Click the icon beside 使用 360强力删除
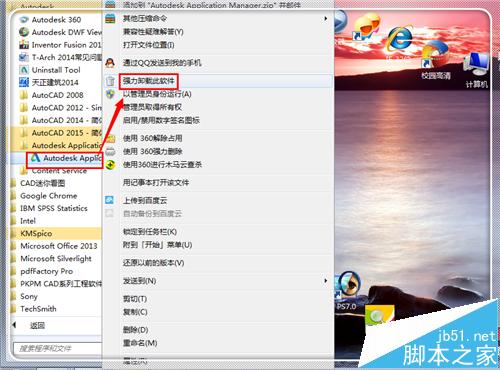 tap(110, 151)
